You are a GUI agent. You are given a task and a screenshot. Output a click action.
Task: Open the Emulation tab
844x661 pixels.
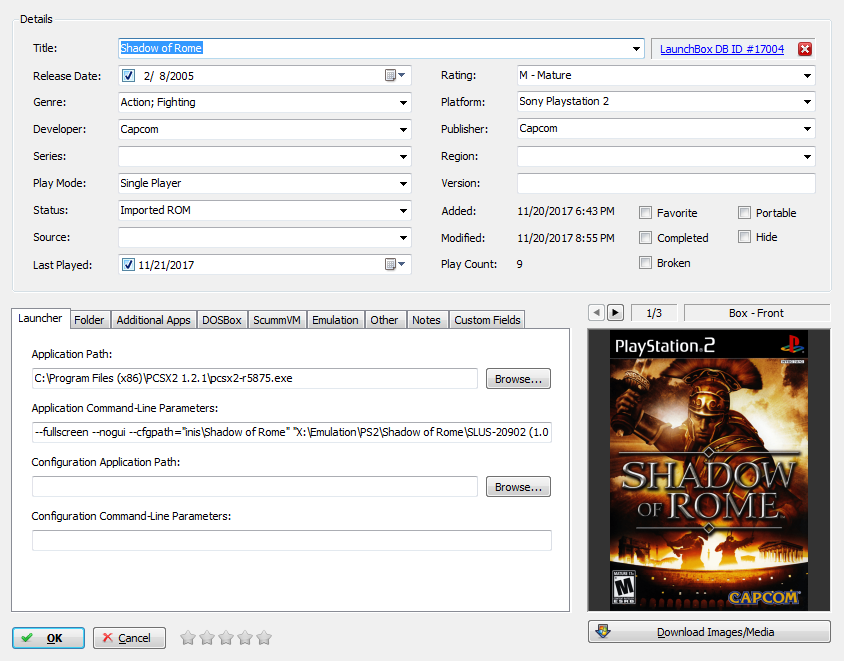click(x=335, y=320)
